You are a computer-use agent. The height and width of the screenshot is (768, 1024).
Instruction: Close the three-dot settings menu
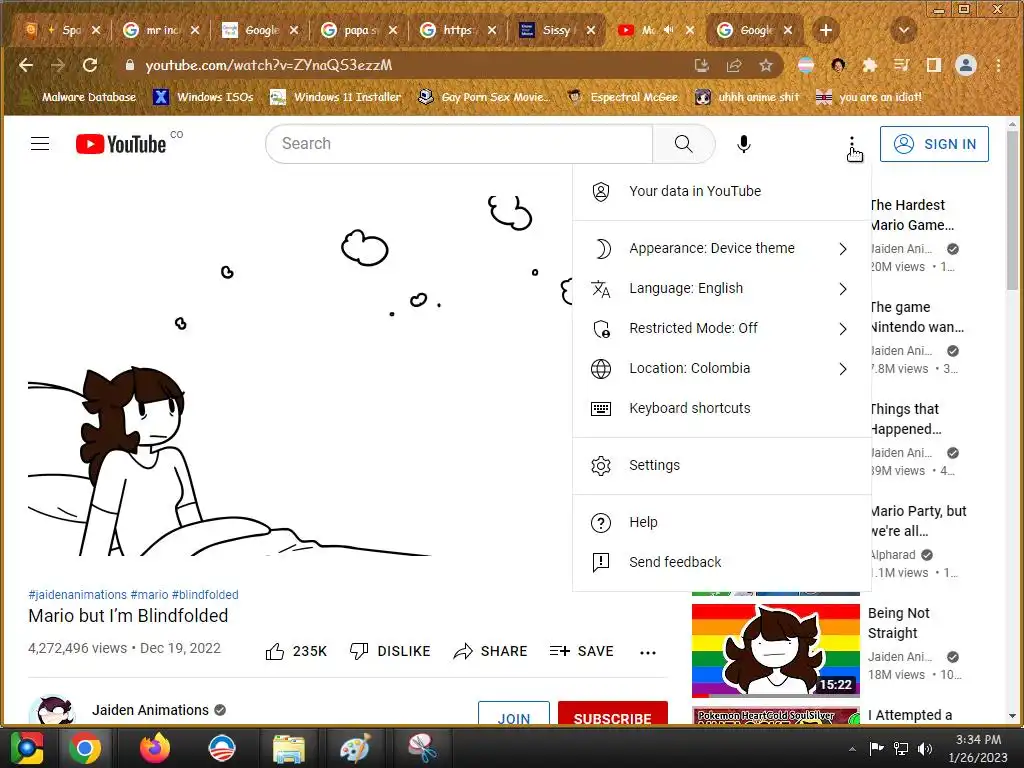click(x=852, y=144)
